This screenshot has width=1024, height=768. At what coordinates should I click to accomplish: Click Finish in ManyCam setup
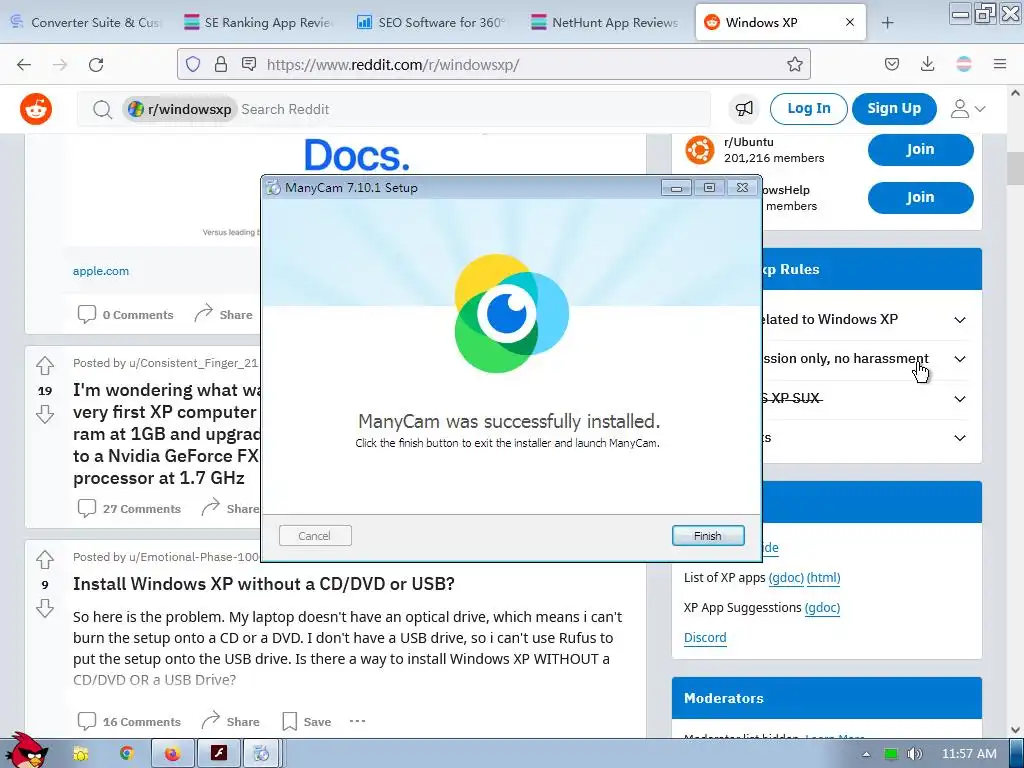(708, 536)
